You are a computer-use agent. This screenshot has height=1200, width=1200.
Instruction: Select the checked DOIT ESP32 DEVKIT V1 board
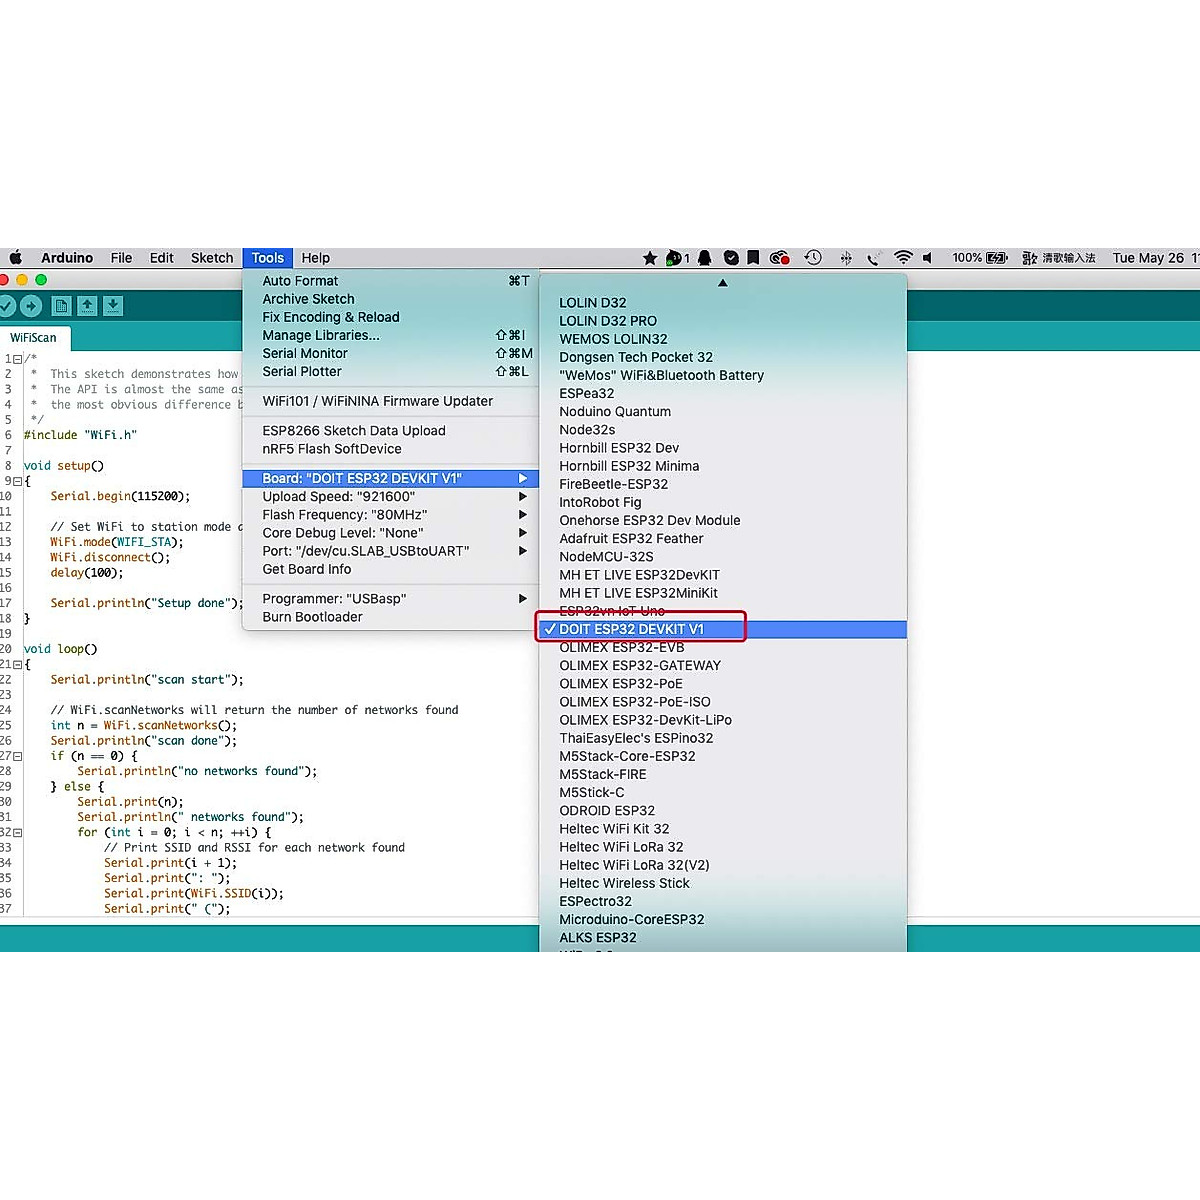click(x=631, y=629)
